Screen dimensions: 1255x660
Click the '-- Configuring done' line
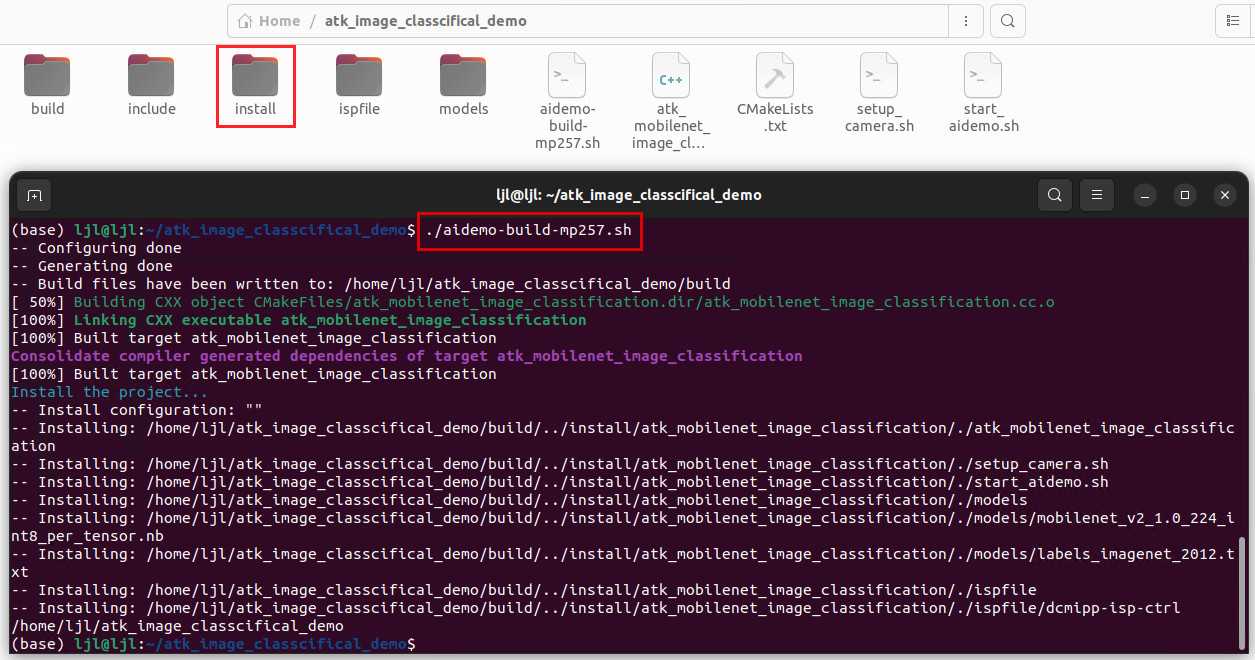coord(97,248)
